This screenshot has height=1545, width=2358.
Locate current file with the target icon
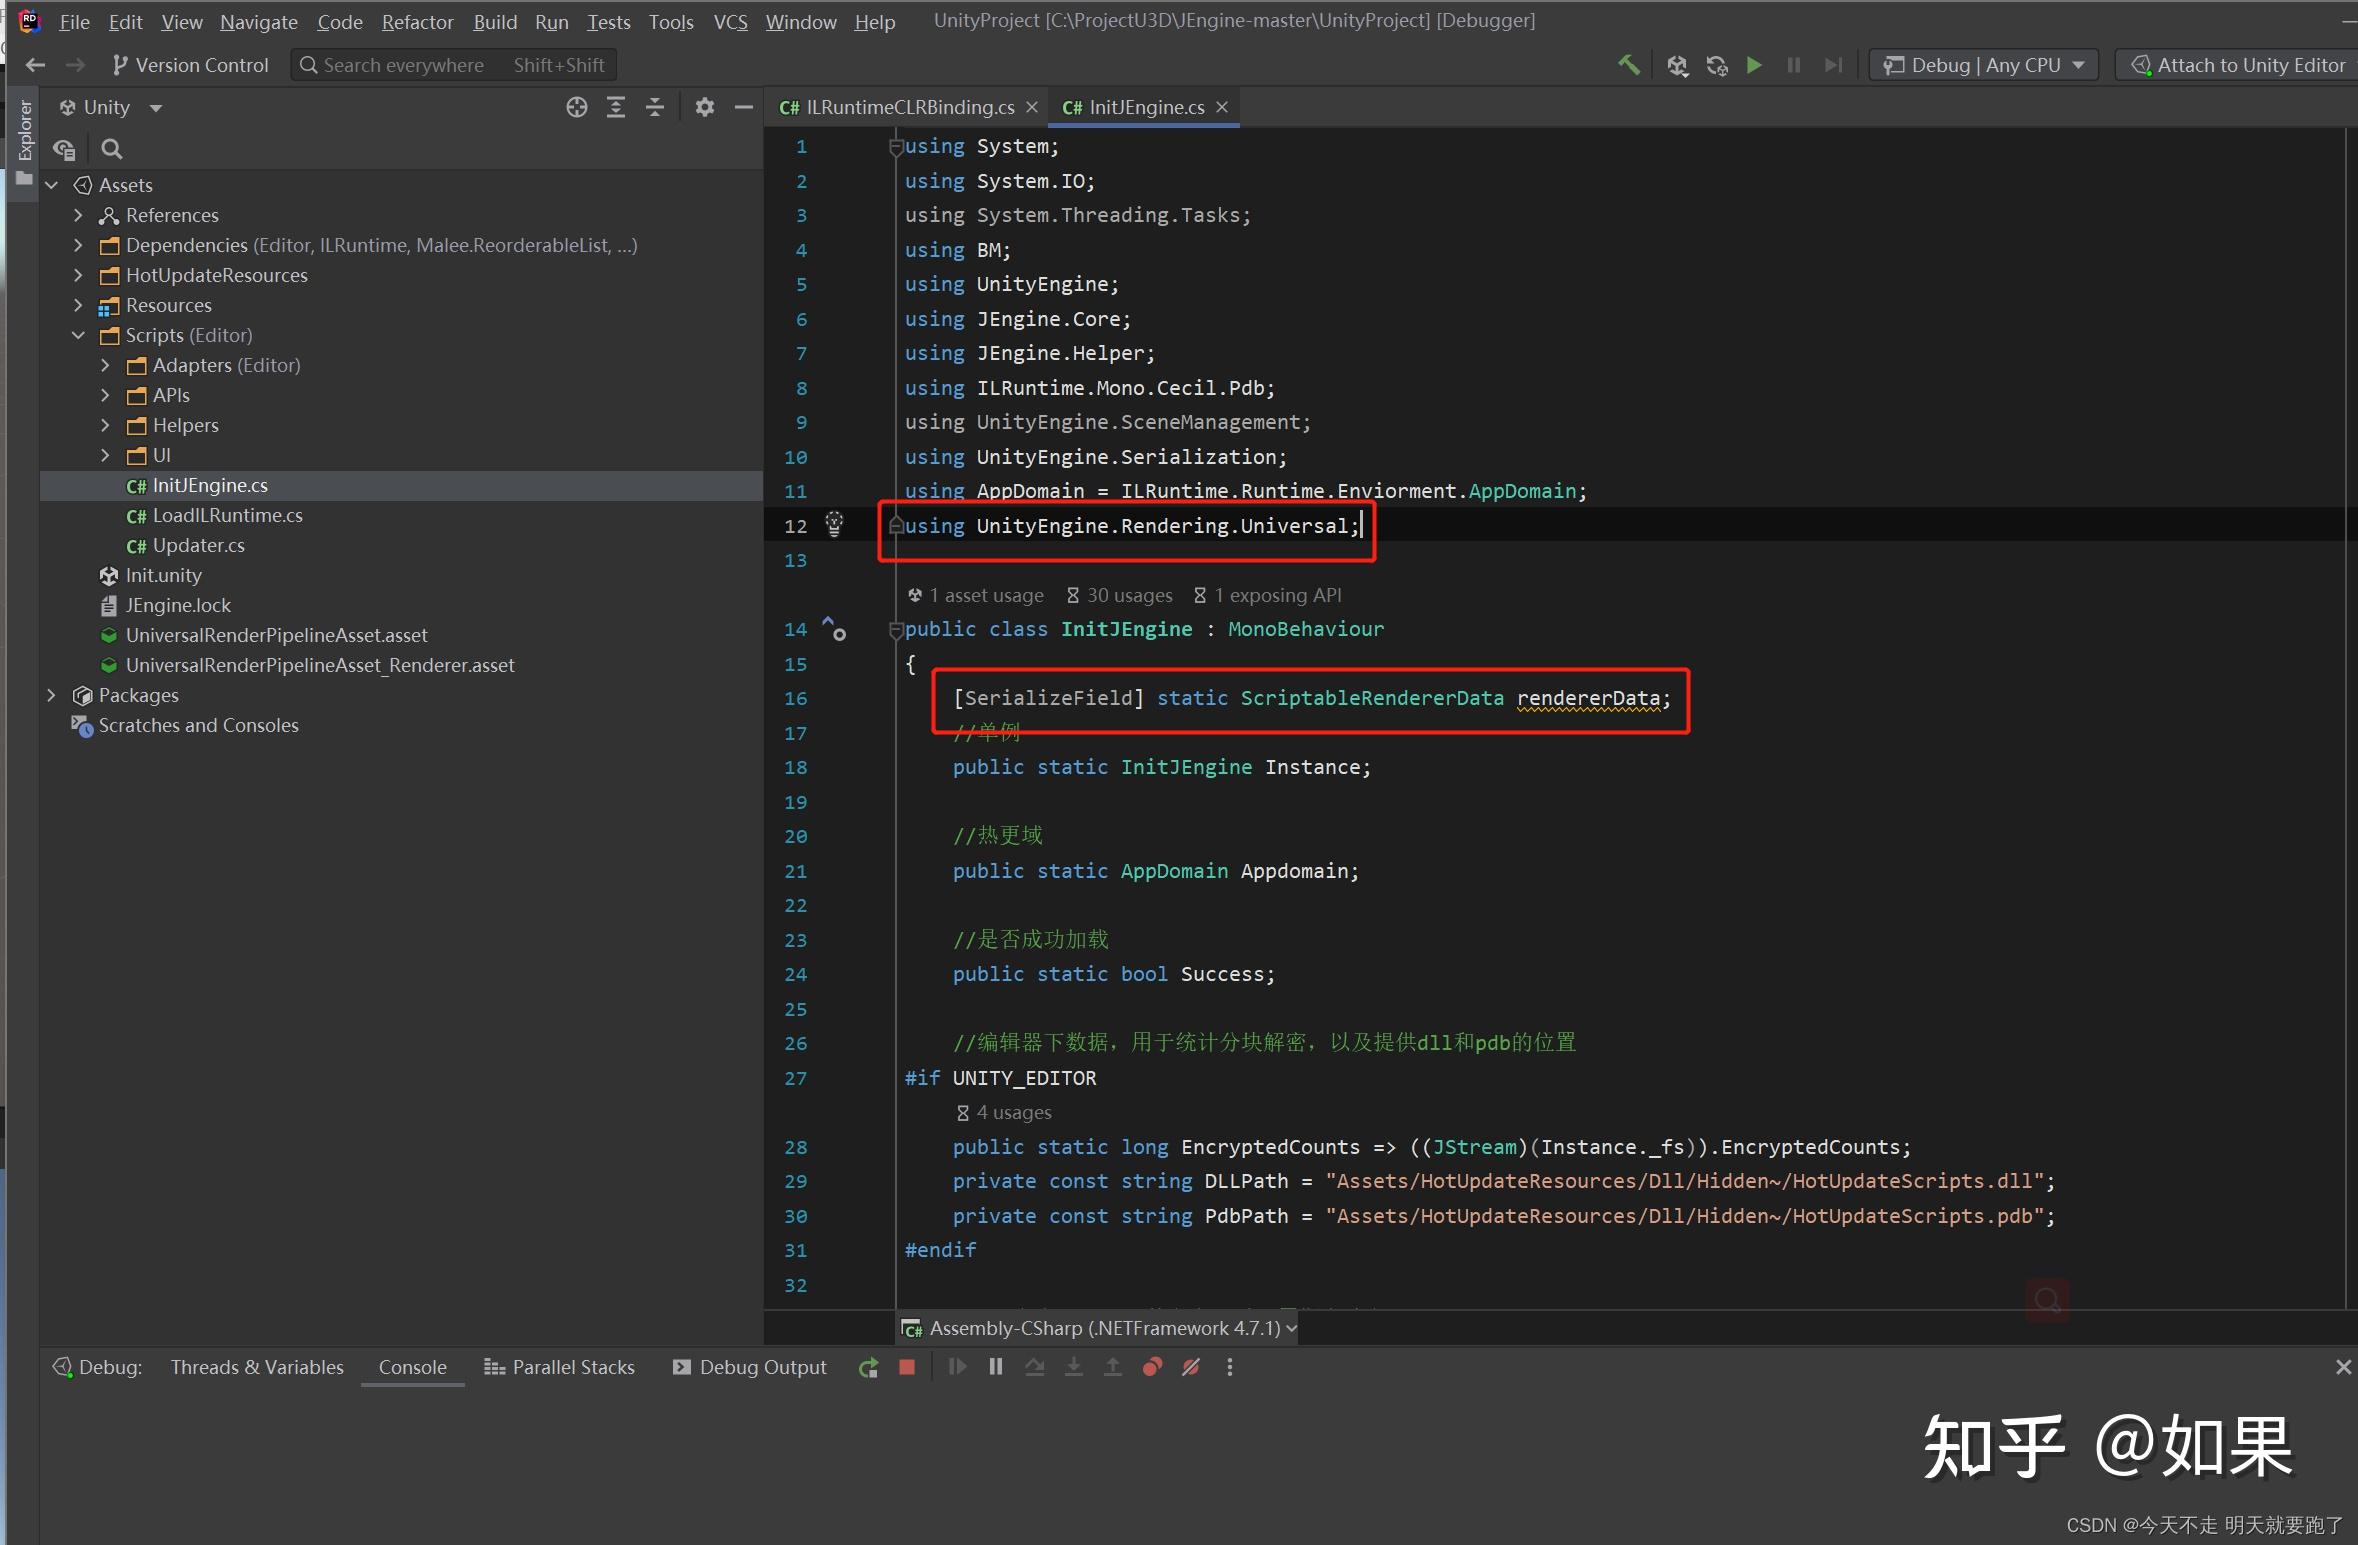(x=577, y=107)
